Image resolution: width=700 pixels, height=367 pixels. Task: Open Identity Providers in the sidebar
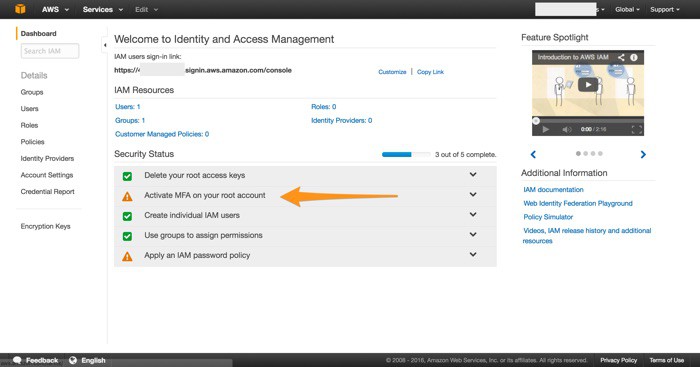(47, 158)
